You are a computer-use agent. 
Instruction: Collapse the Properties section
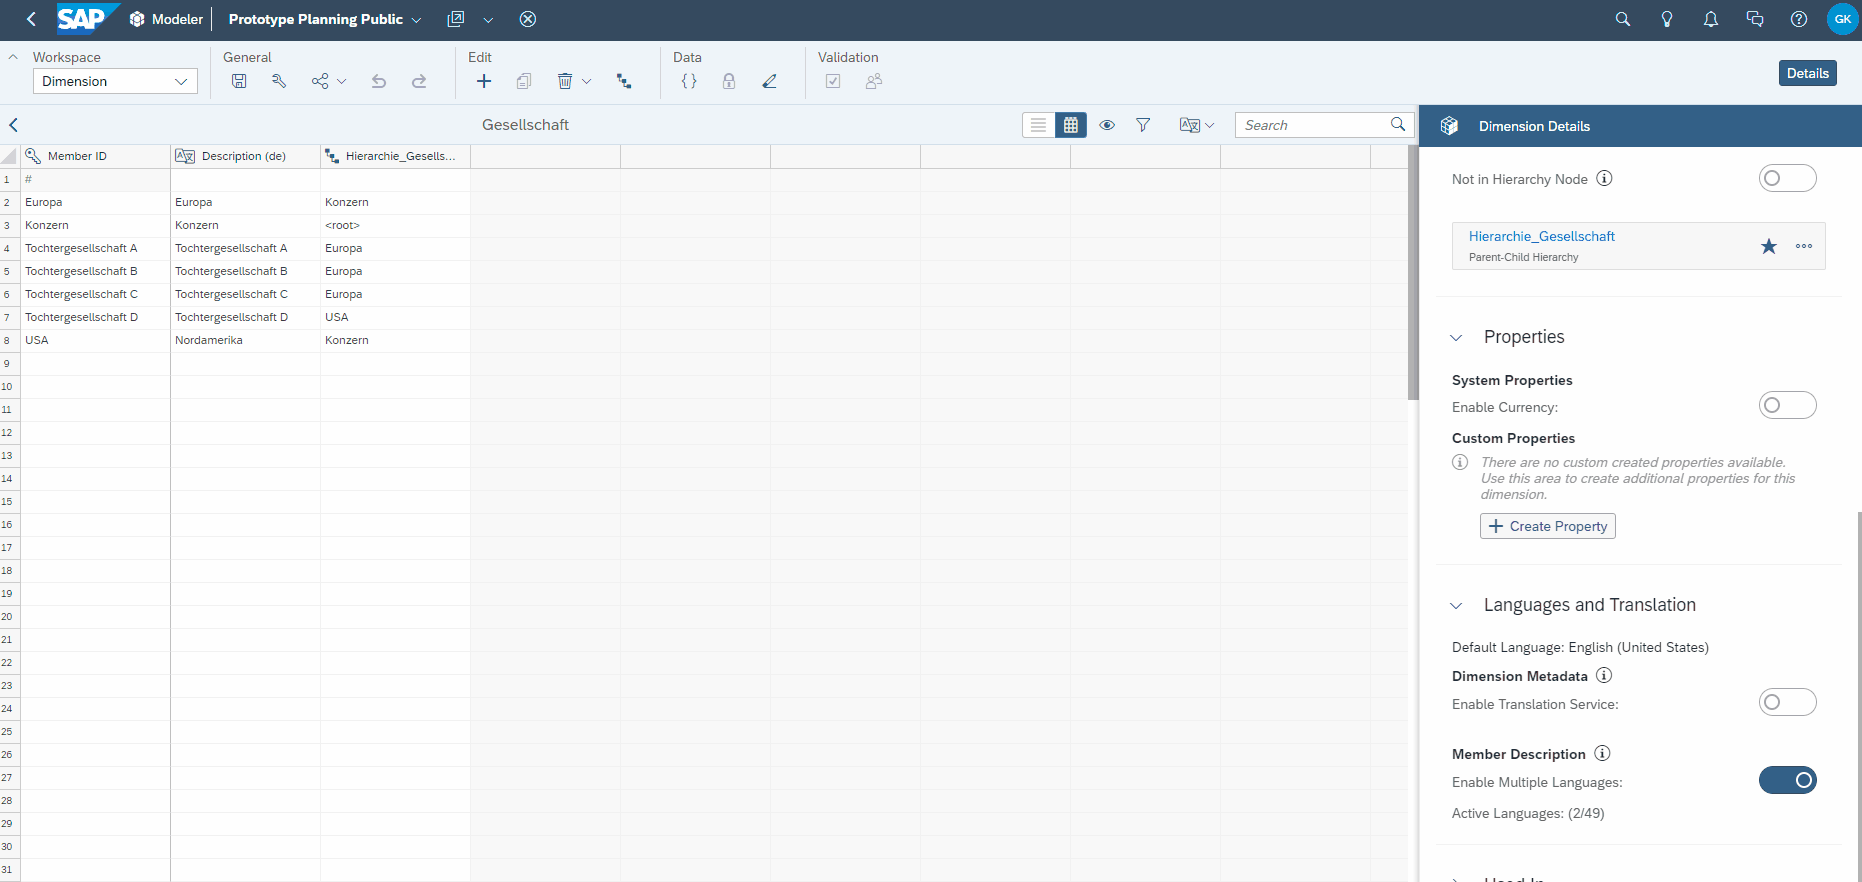(1457, 338)
